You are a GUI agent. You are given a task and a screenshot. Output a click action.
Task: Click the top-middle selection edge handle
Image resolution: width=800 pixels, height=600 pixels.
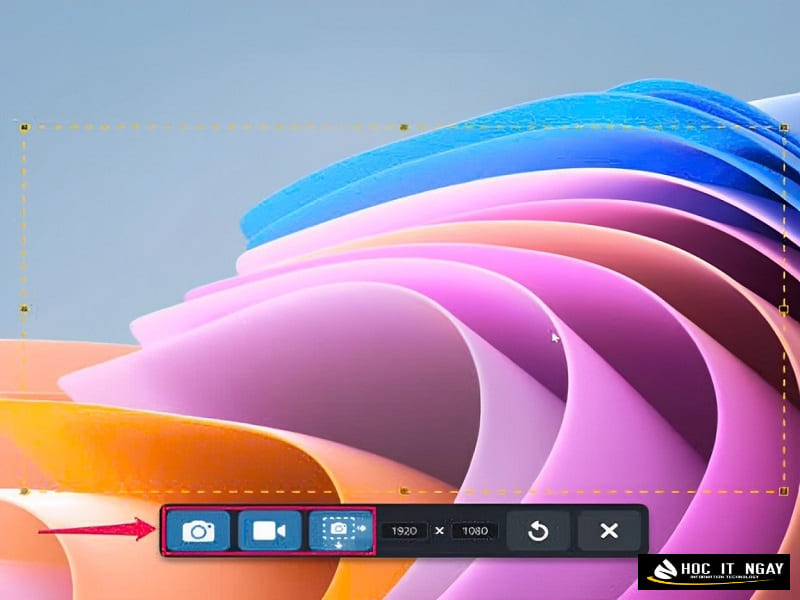[404, 127]
